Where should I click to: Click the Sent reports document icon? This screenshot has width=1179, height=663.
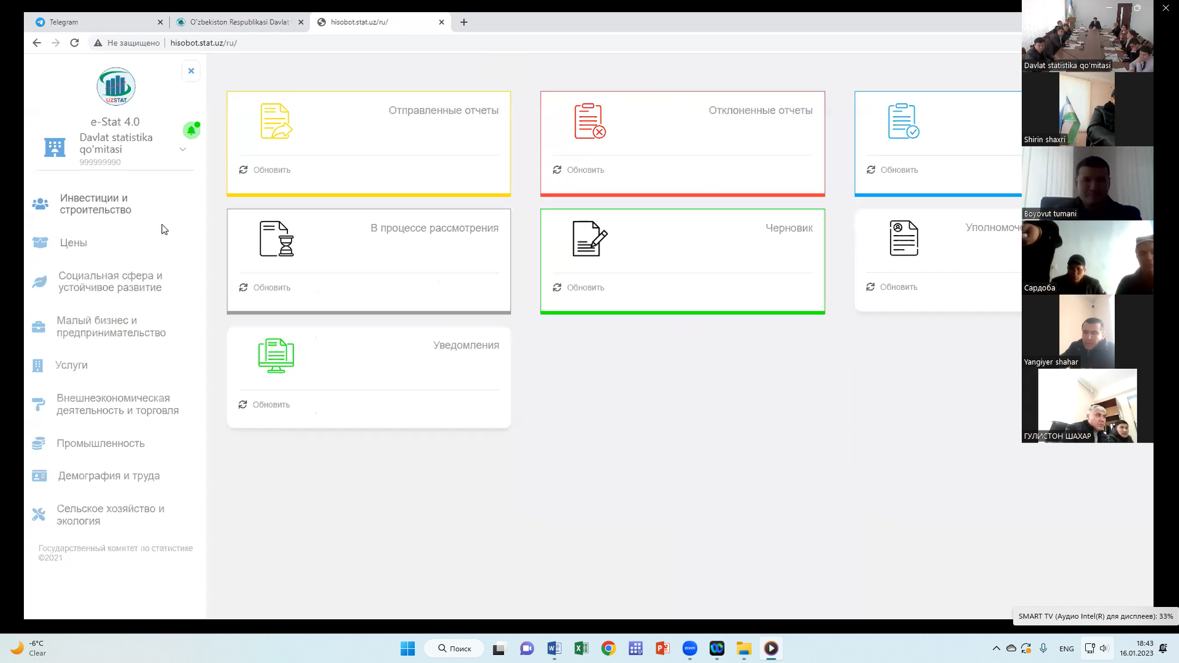coord(276,121)
